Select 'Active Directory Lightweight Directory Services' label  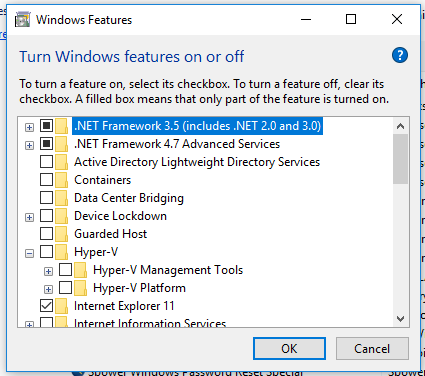[x=197, y=162]
